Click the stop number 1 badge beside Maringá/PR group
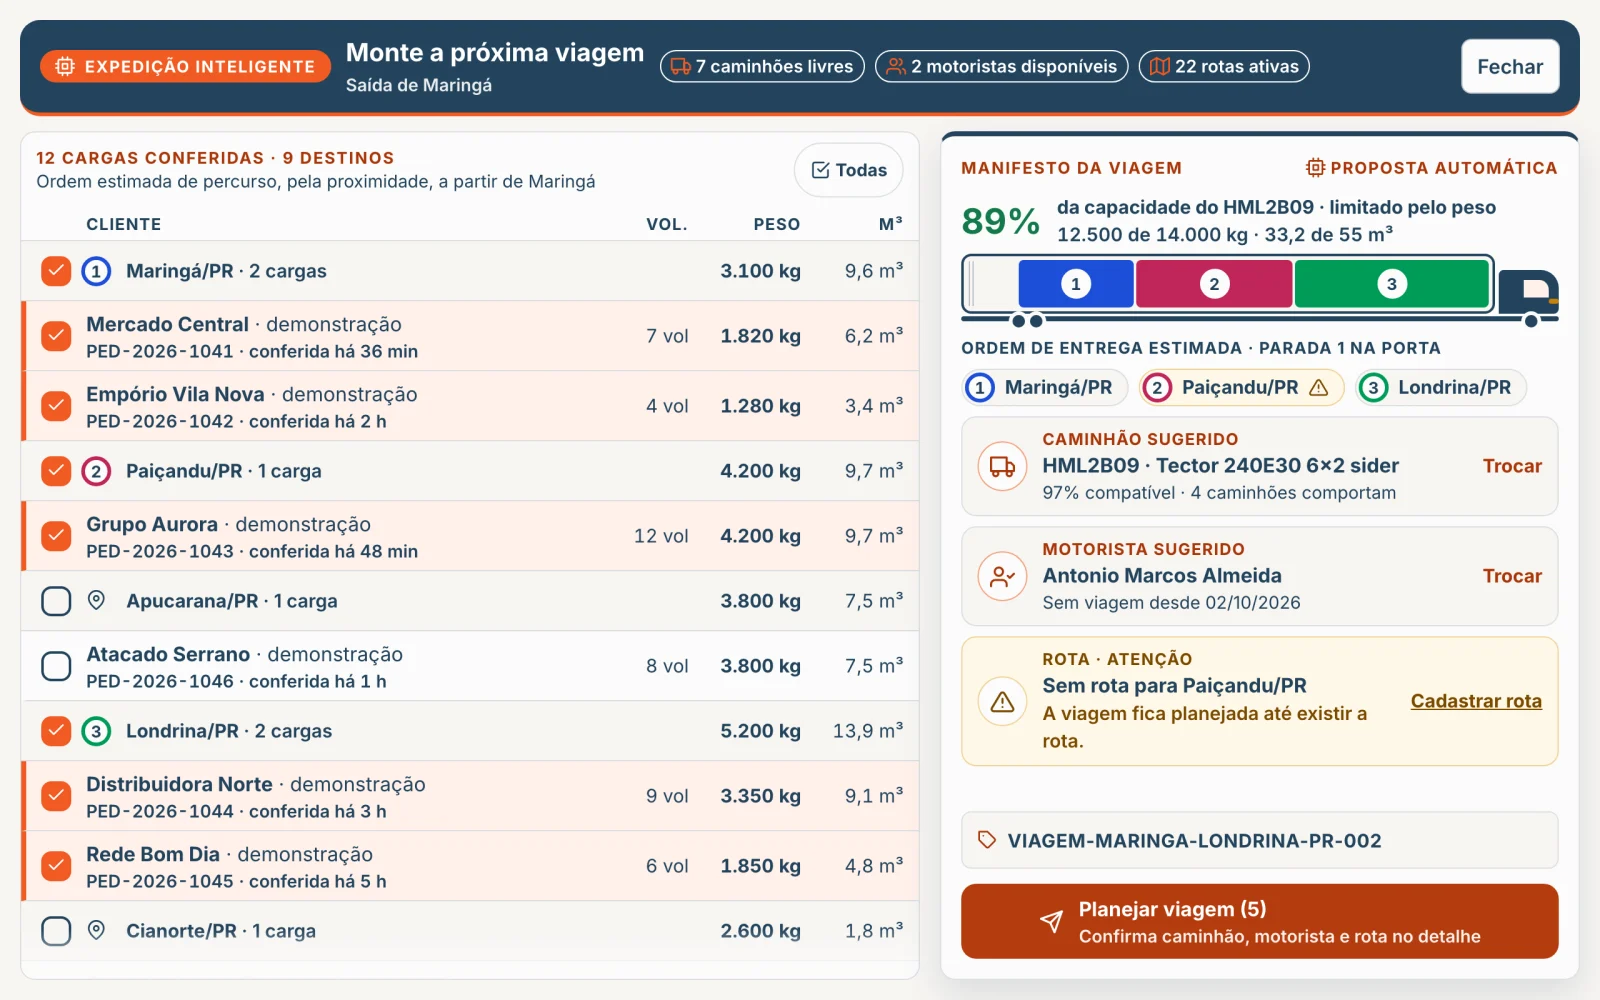 [x=96, y=271]
